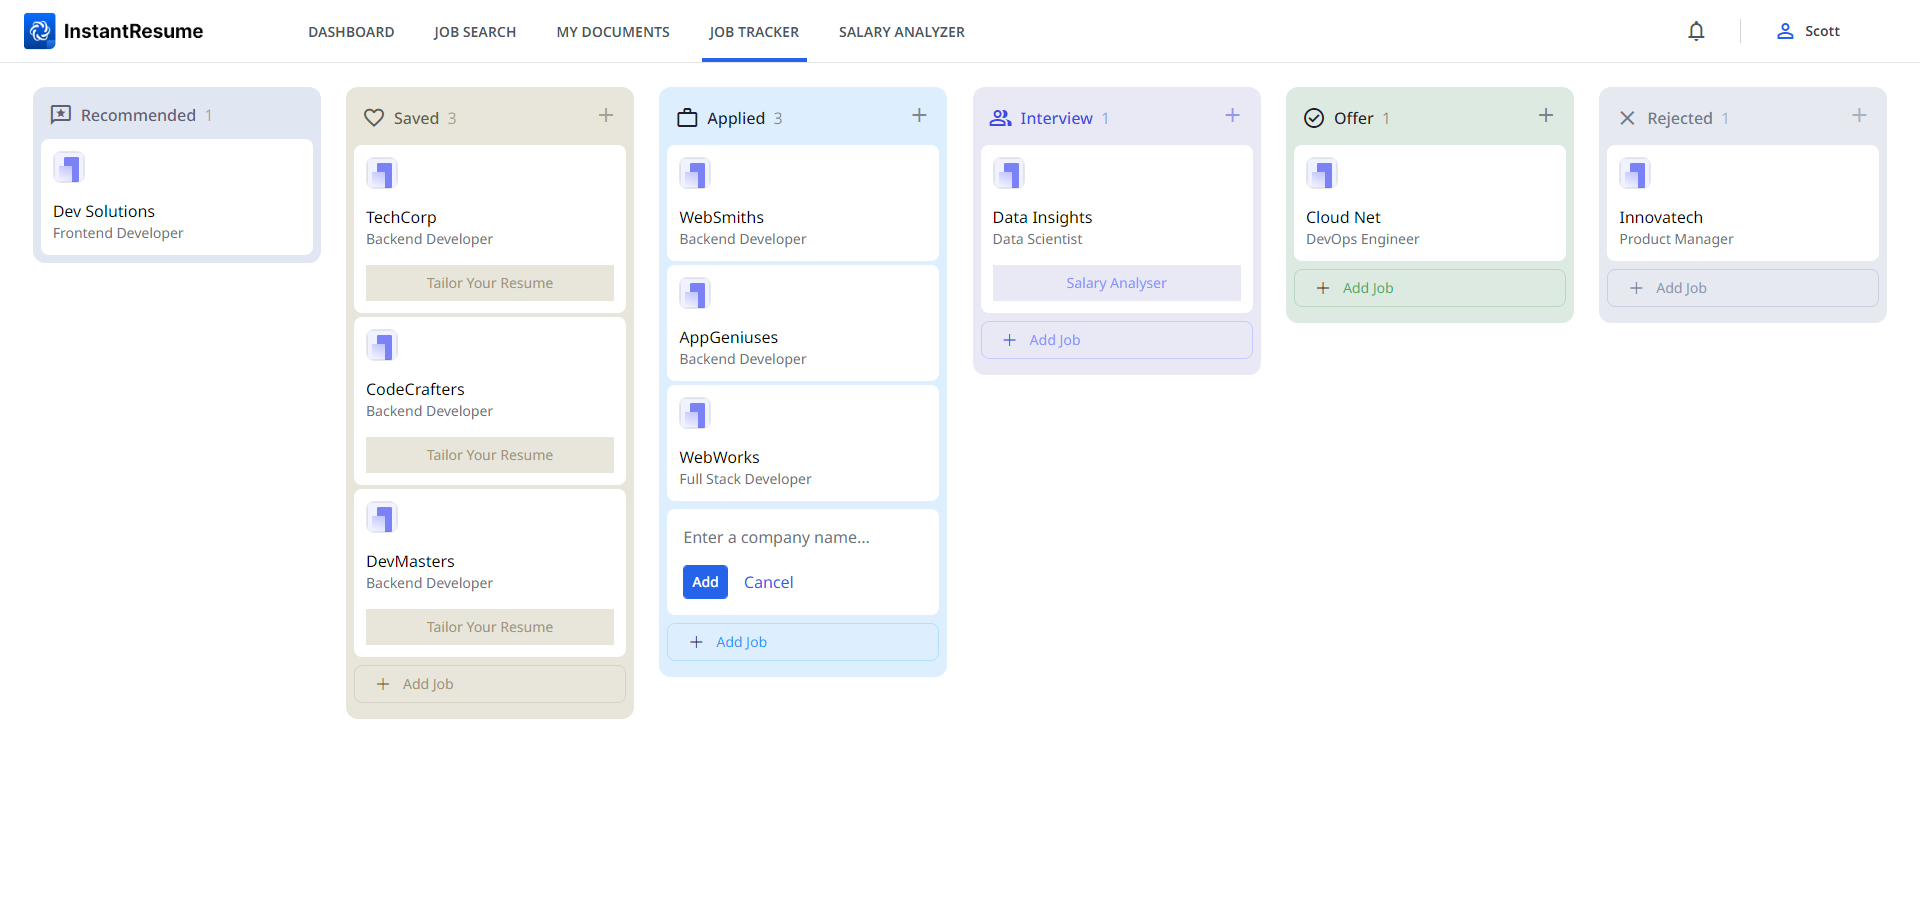Viewport: 1920px width, 919px height.
Task: Click the Product Manager role text
Action: 1676,239
